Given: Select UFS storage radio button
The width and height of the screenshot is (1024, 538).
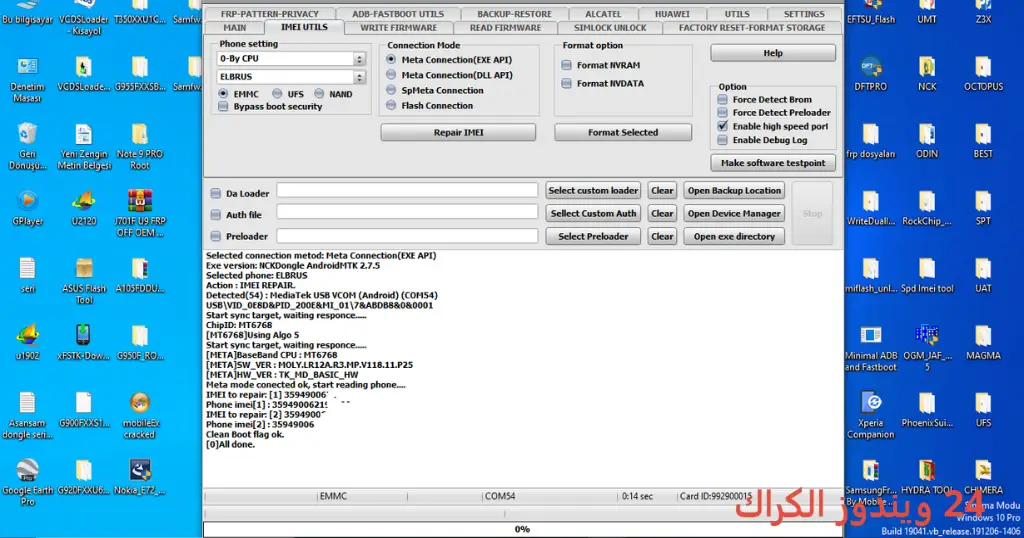Looking at the screenshot, I should pos(278,94).
